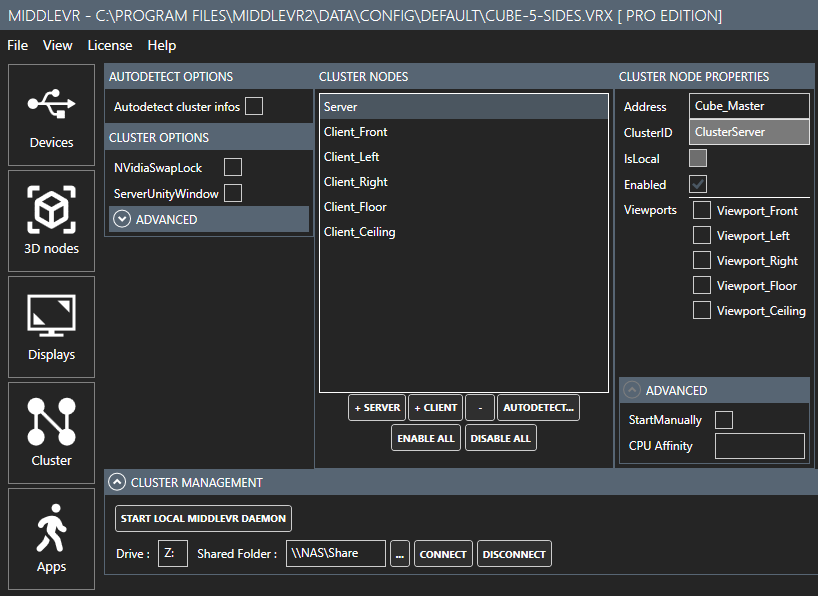Open the Apps panel
The image size is (818, 596).
(x=51, y=538)
